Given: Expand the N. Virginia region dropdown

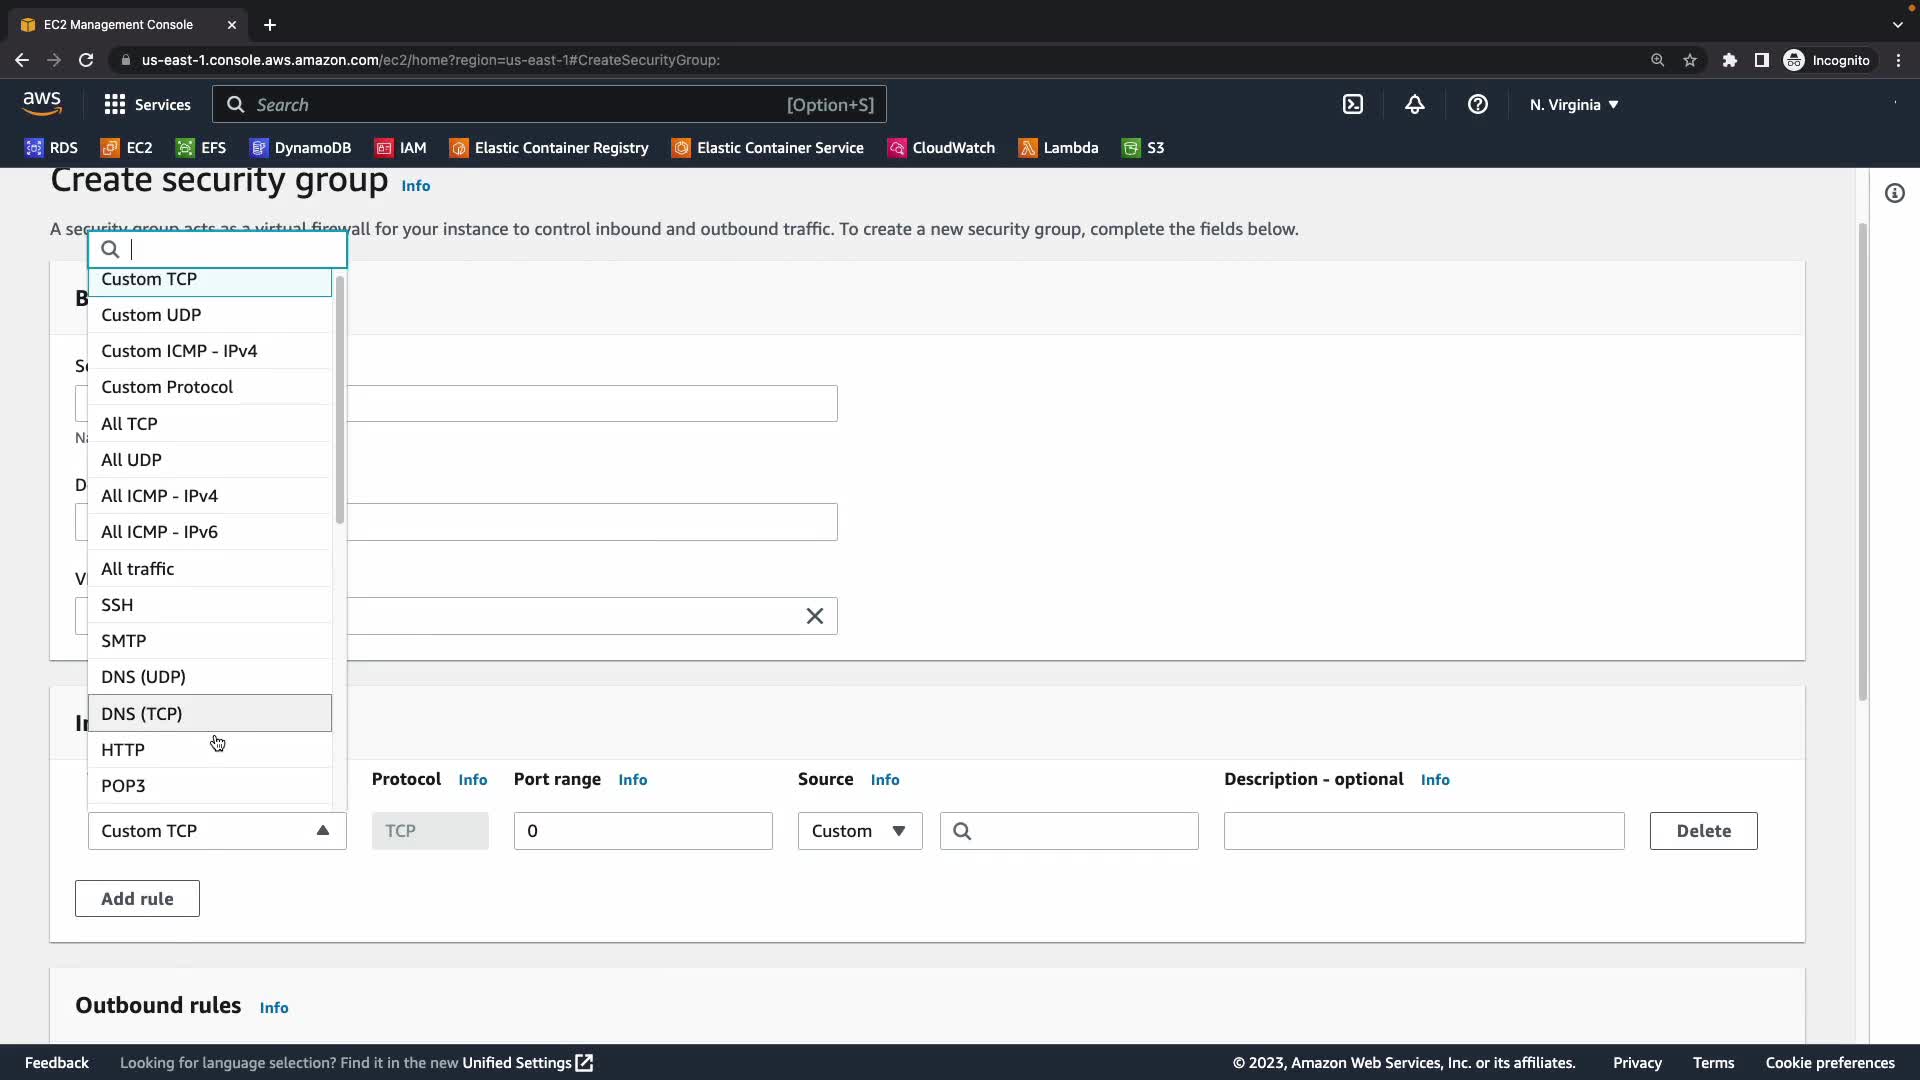Looking at the screenshot, I should tap(1573, 105).
